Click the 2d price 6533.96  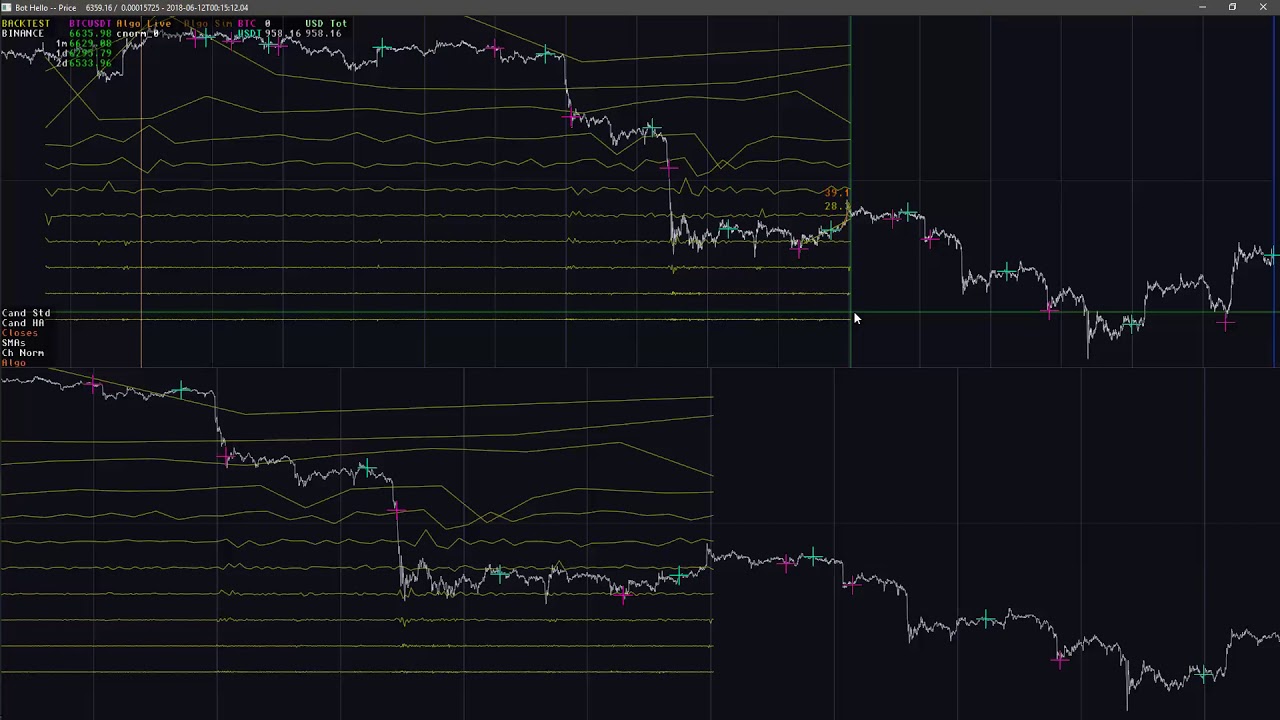[90, 63]
